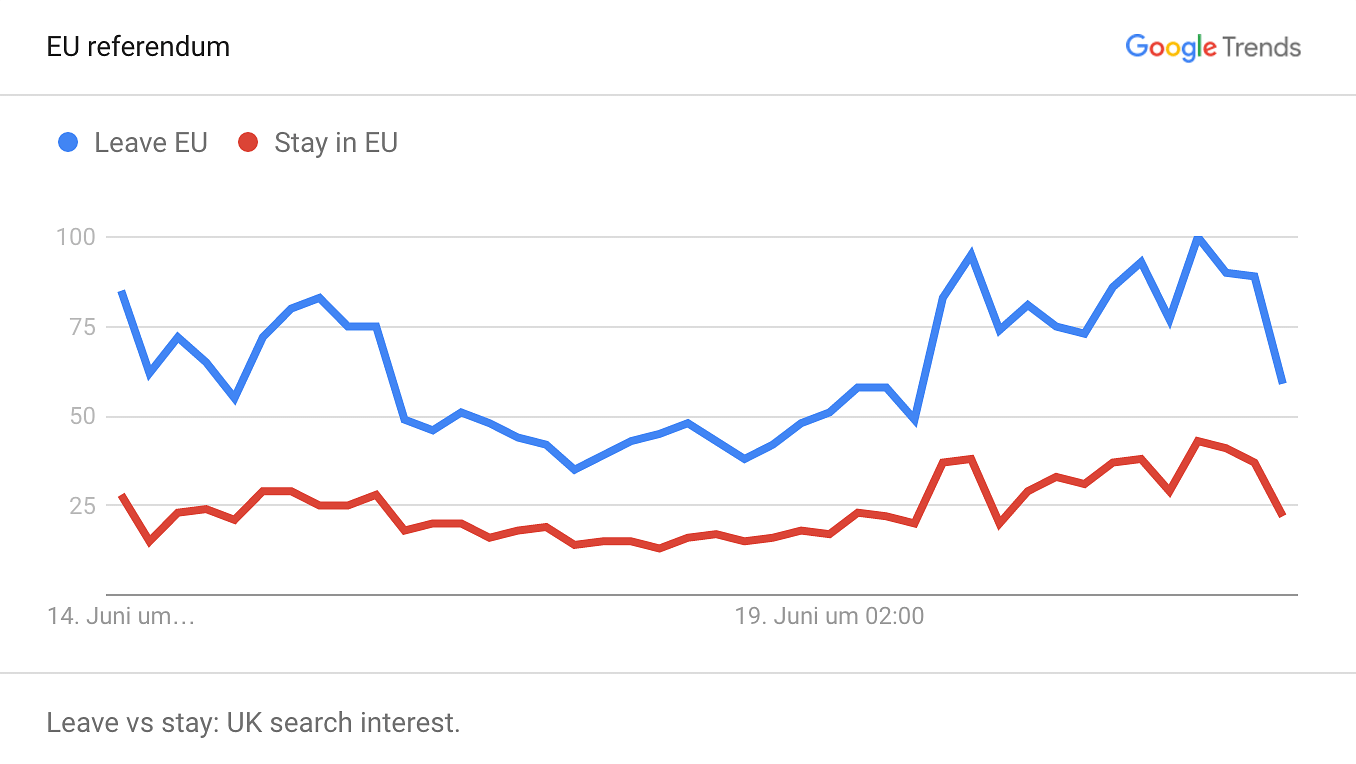The height and width of the screenshot is (764, 1356).
Task: Click the "14. Juni um…" x-axis label
Action: pos(121,616)
